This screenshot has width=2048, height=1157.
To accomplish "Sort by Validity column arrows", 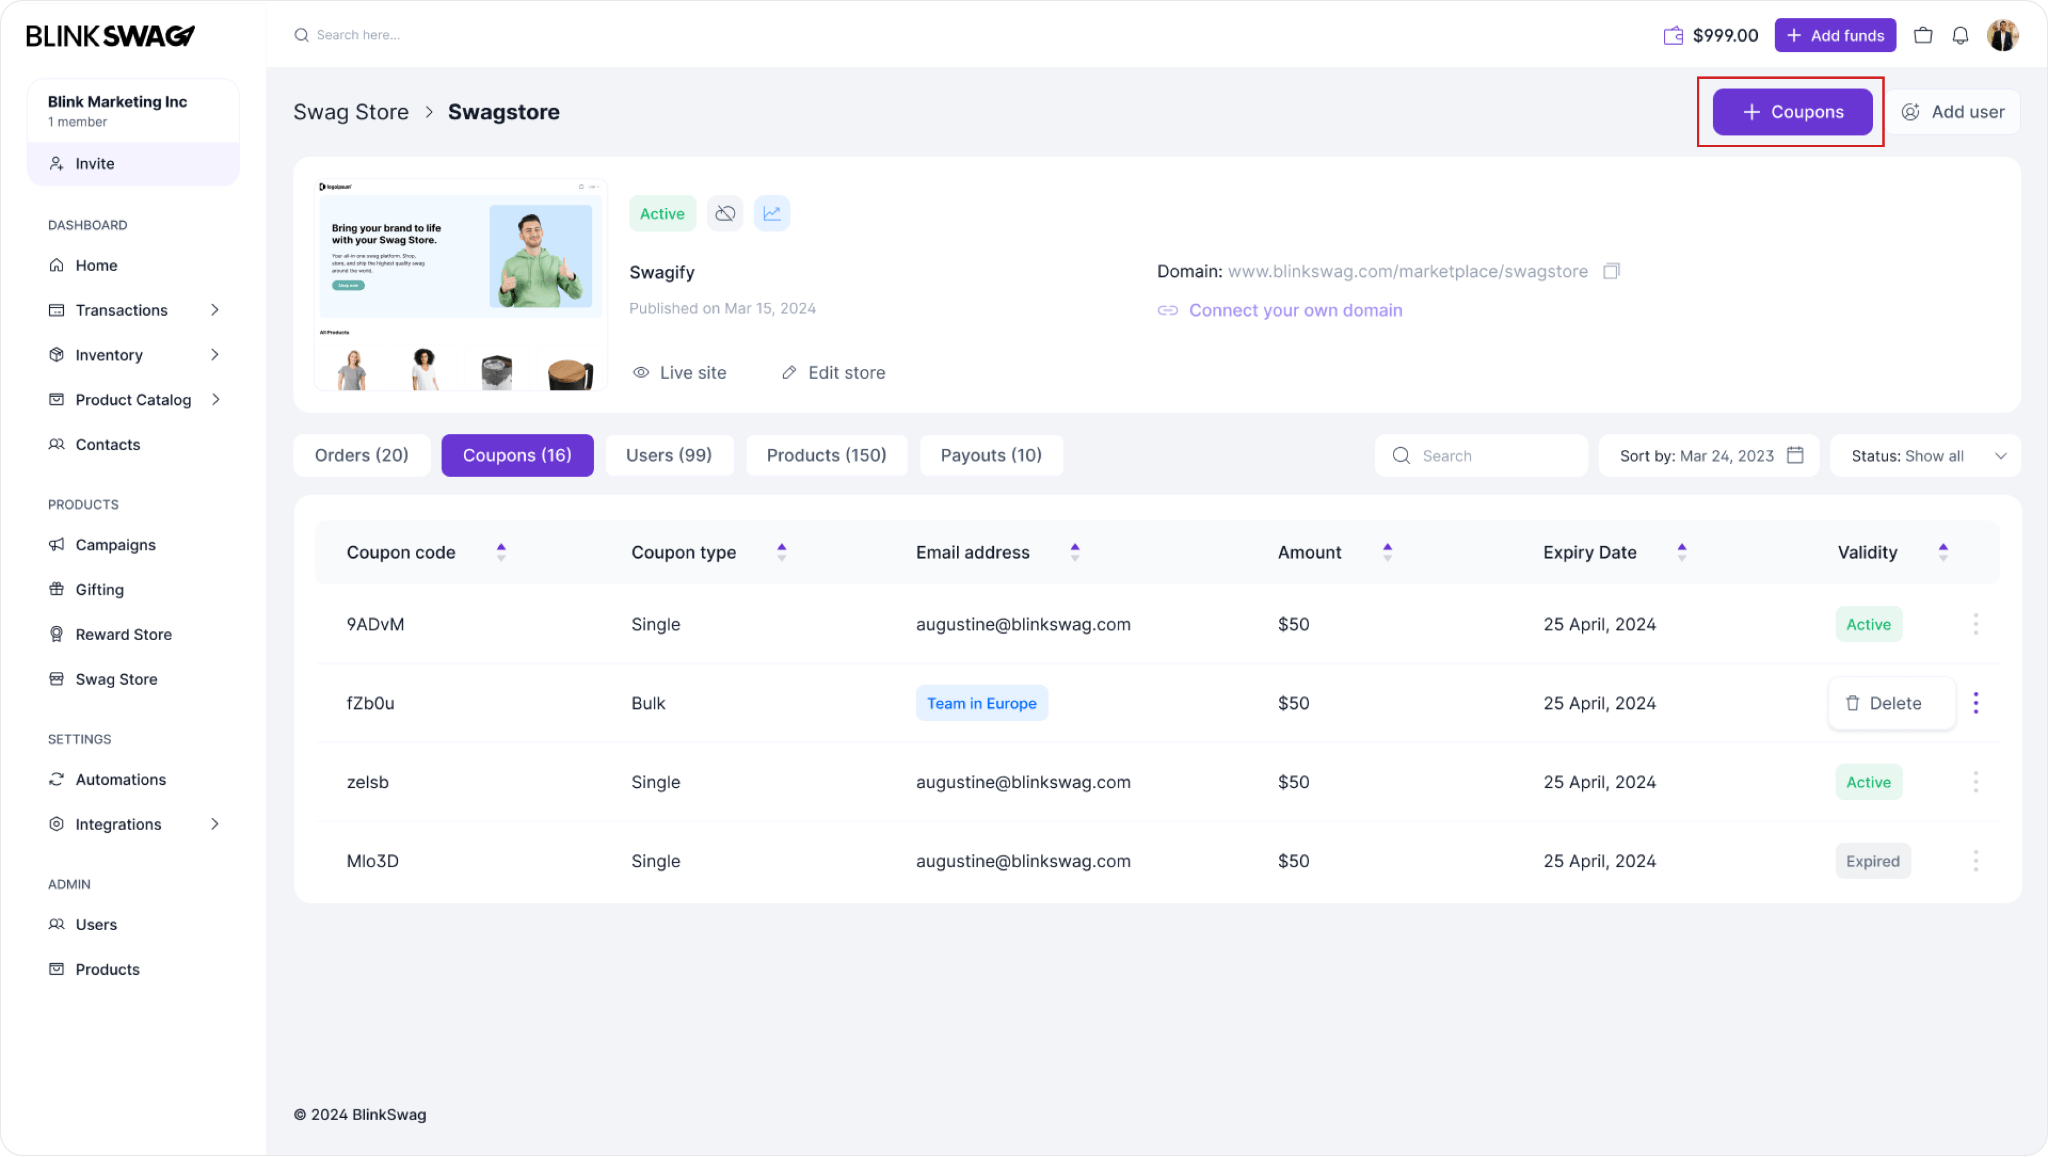I will (1943, 552).
